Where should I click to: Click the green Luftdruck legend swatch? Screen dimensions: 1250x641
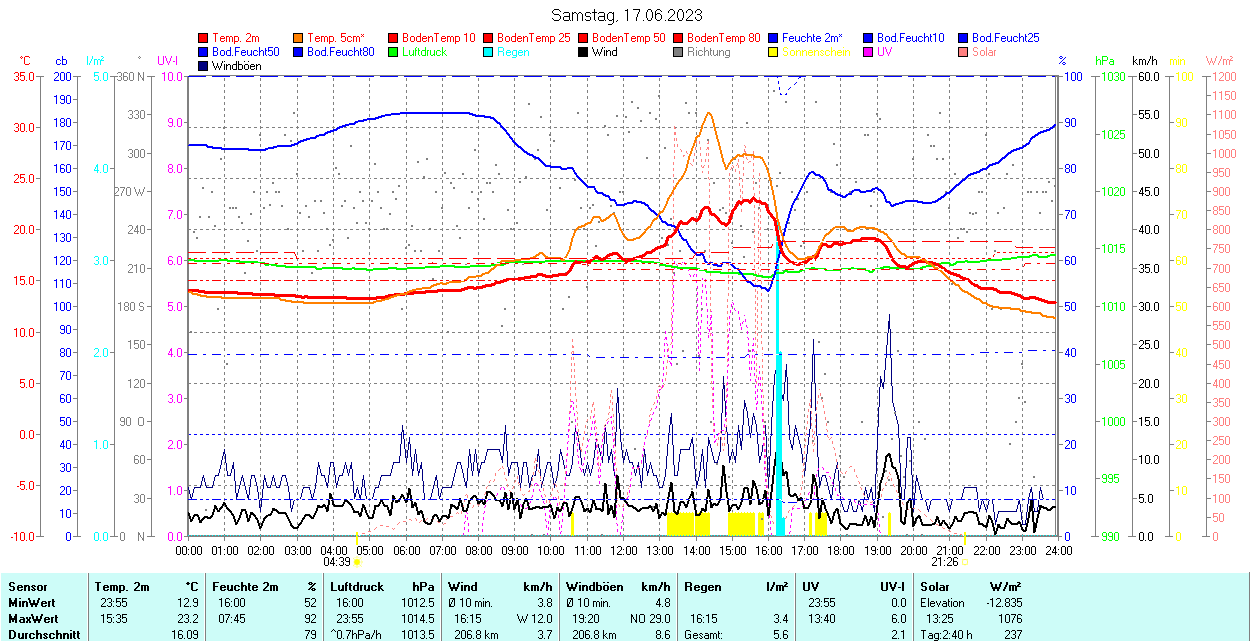[x=394, y=52]
